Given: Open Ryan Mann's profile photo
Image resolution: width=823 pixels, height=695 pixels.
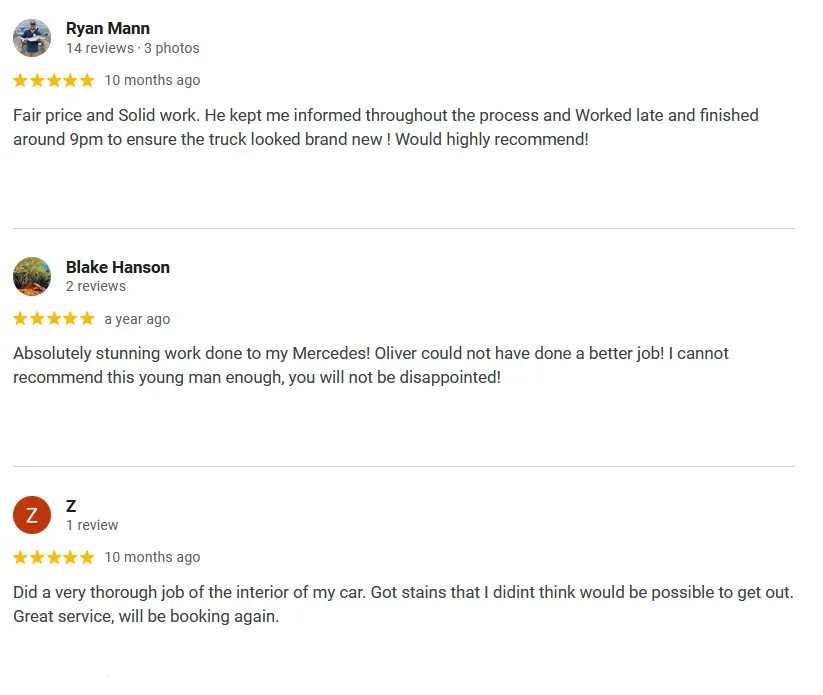Looking at the screenshot, I should click(32, 38).
